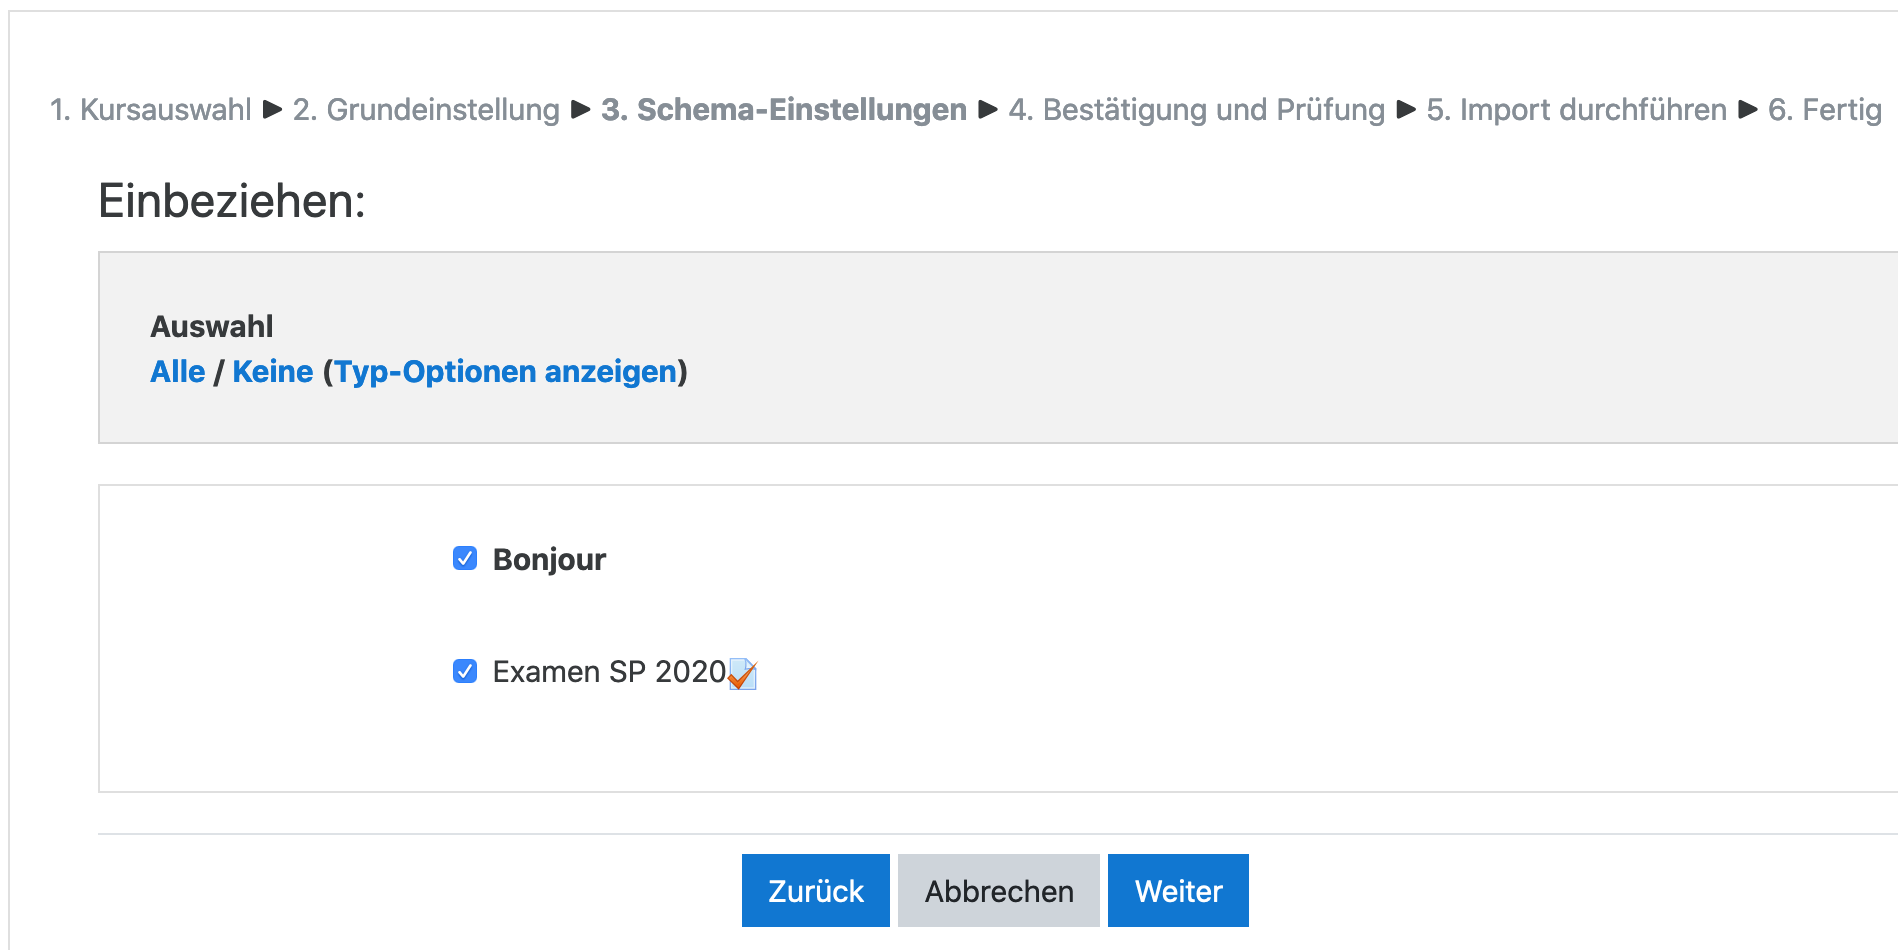This screenshot has width=1898, height=950.
Task: Select step 2. Grundeinstellung
Action: pyautogui.click(x=426, y=109)
